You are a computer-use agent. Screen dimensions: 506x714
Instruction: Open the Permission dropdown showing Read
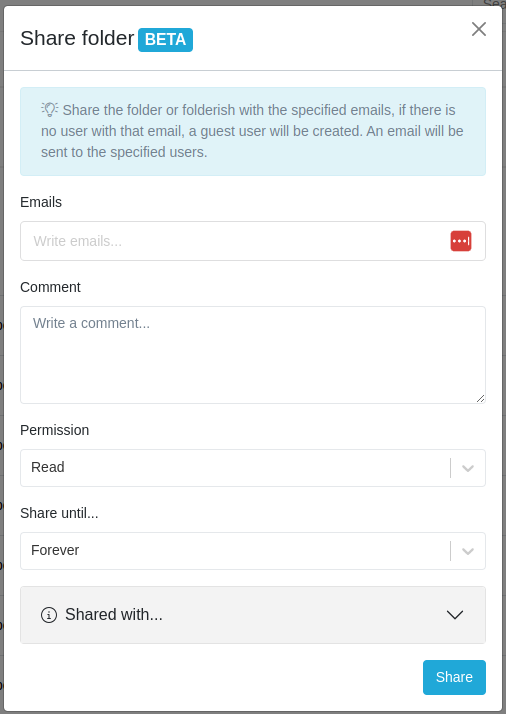[x=253, y=468]
